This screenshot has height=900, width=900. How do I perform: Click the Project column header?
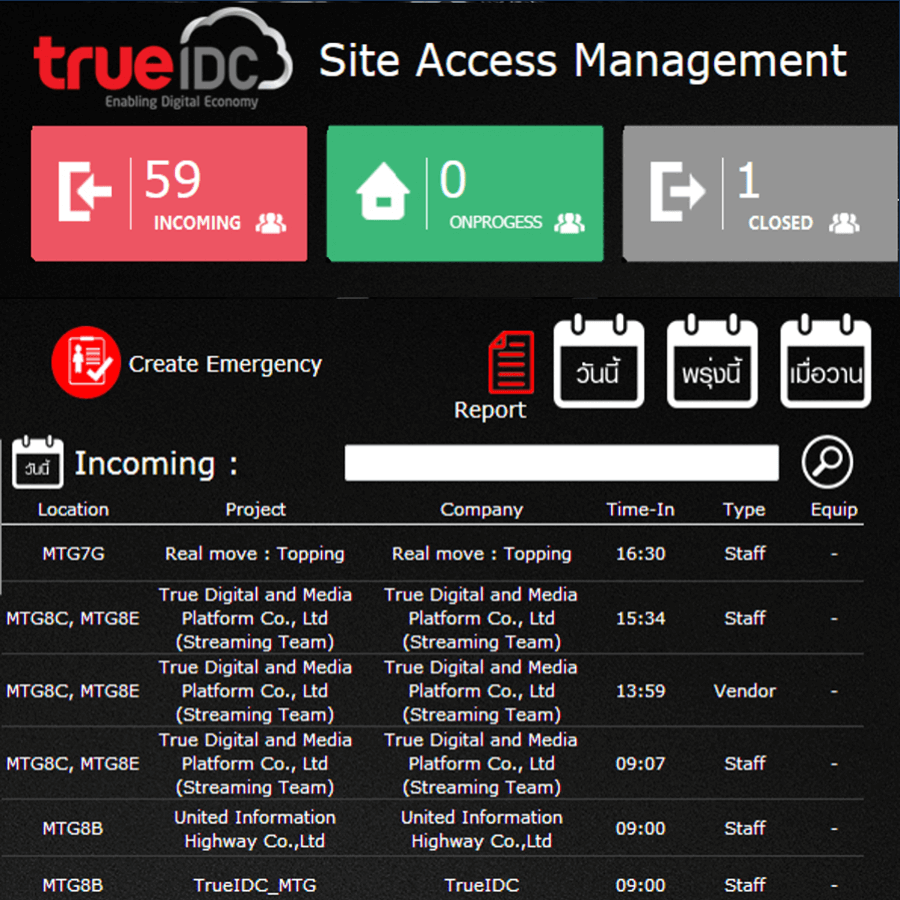click(255, 509)
